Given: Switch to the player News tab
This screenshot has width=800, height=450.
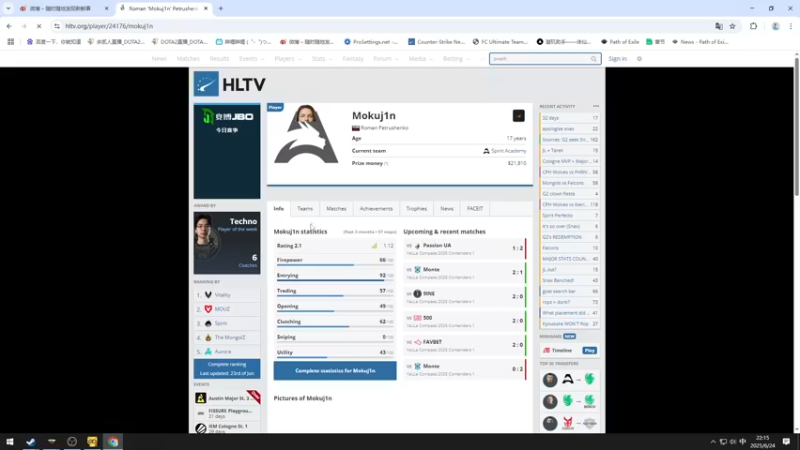Looking at the screenshot, I should click(x=446, y=209).
